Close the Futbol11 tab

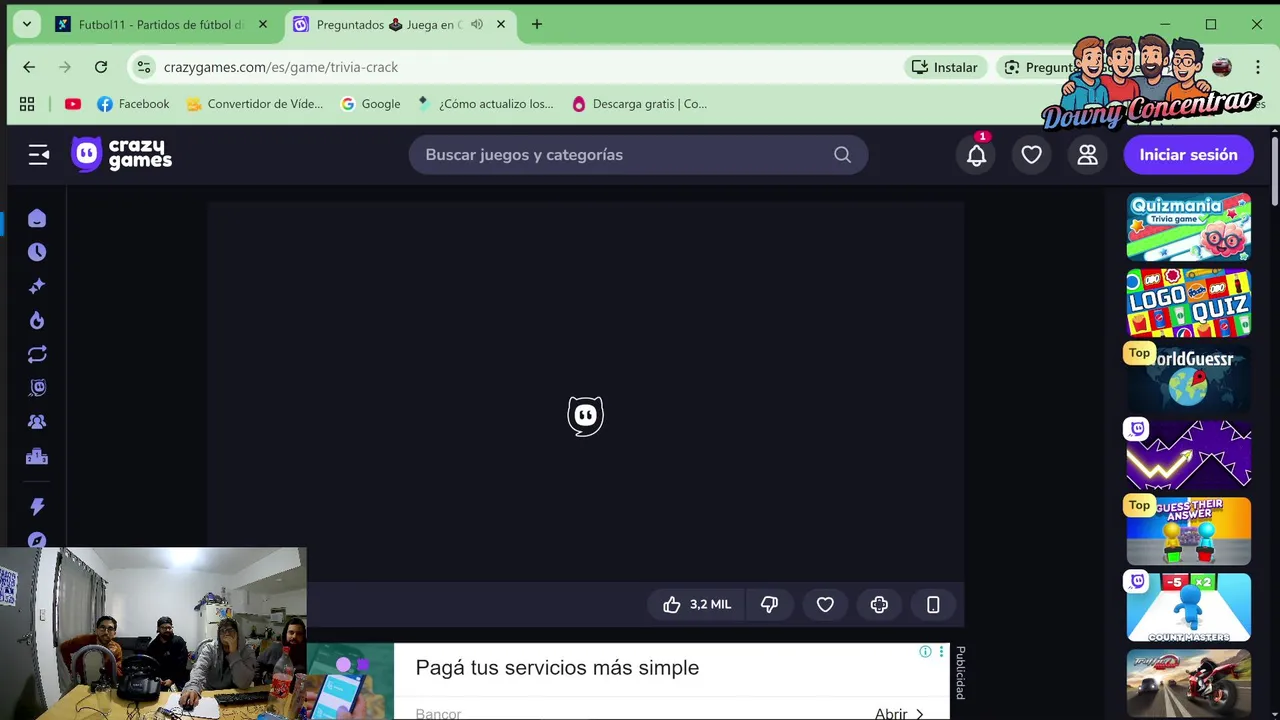(x=263, y=25)
